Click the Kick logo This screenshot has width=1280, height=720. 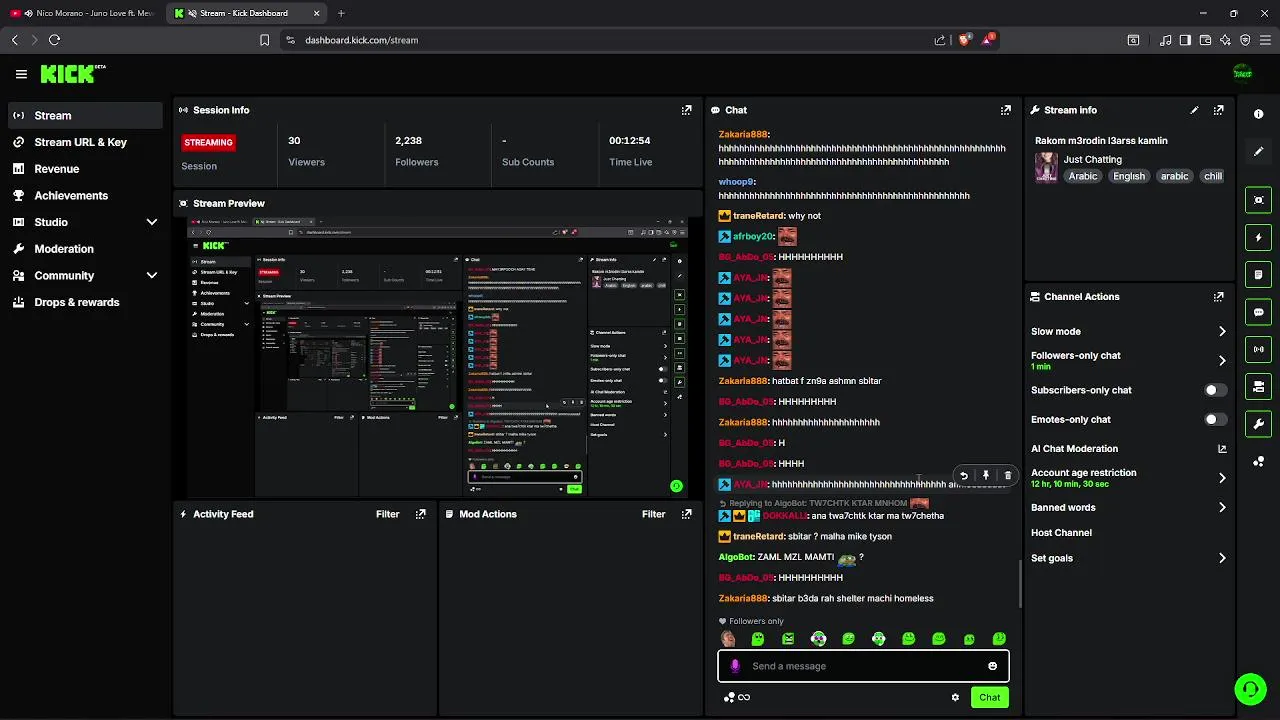(72, 74)
